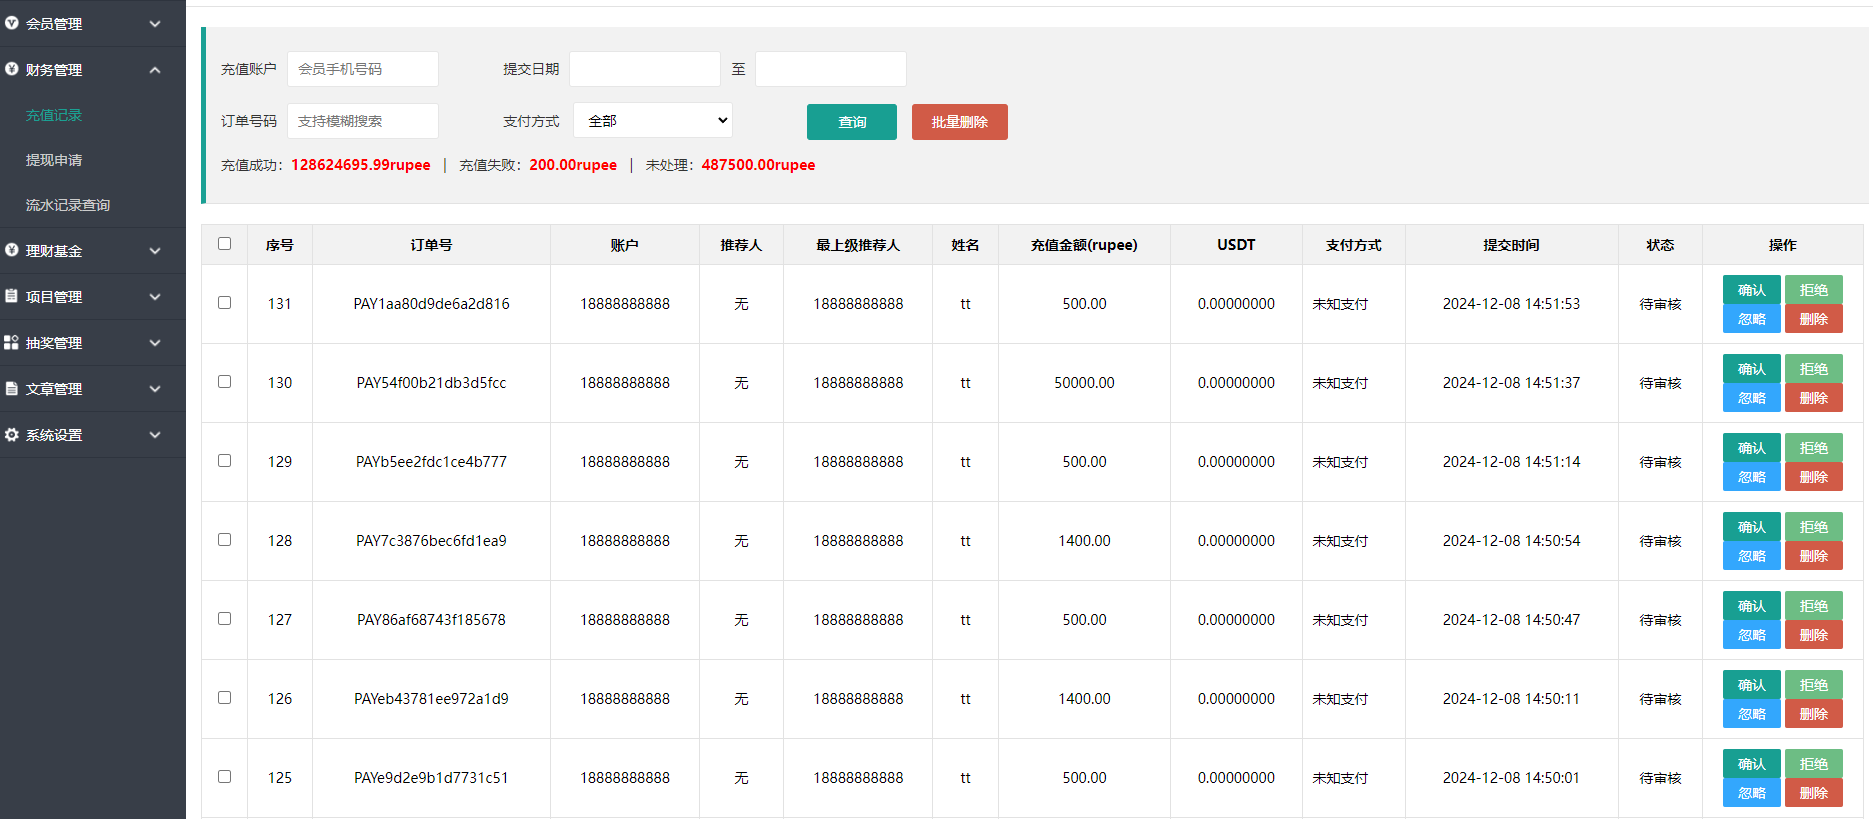This screenshot has width=1873, height=819.
Task: Check the checkbox for order row 131
Action: (x=225, y=303)
